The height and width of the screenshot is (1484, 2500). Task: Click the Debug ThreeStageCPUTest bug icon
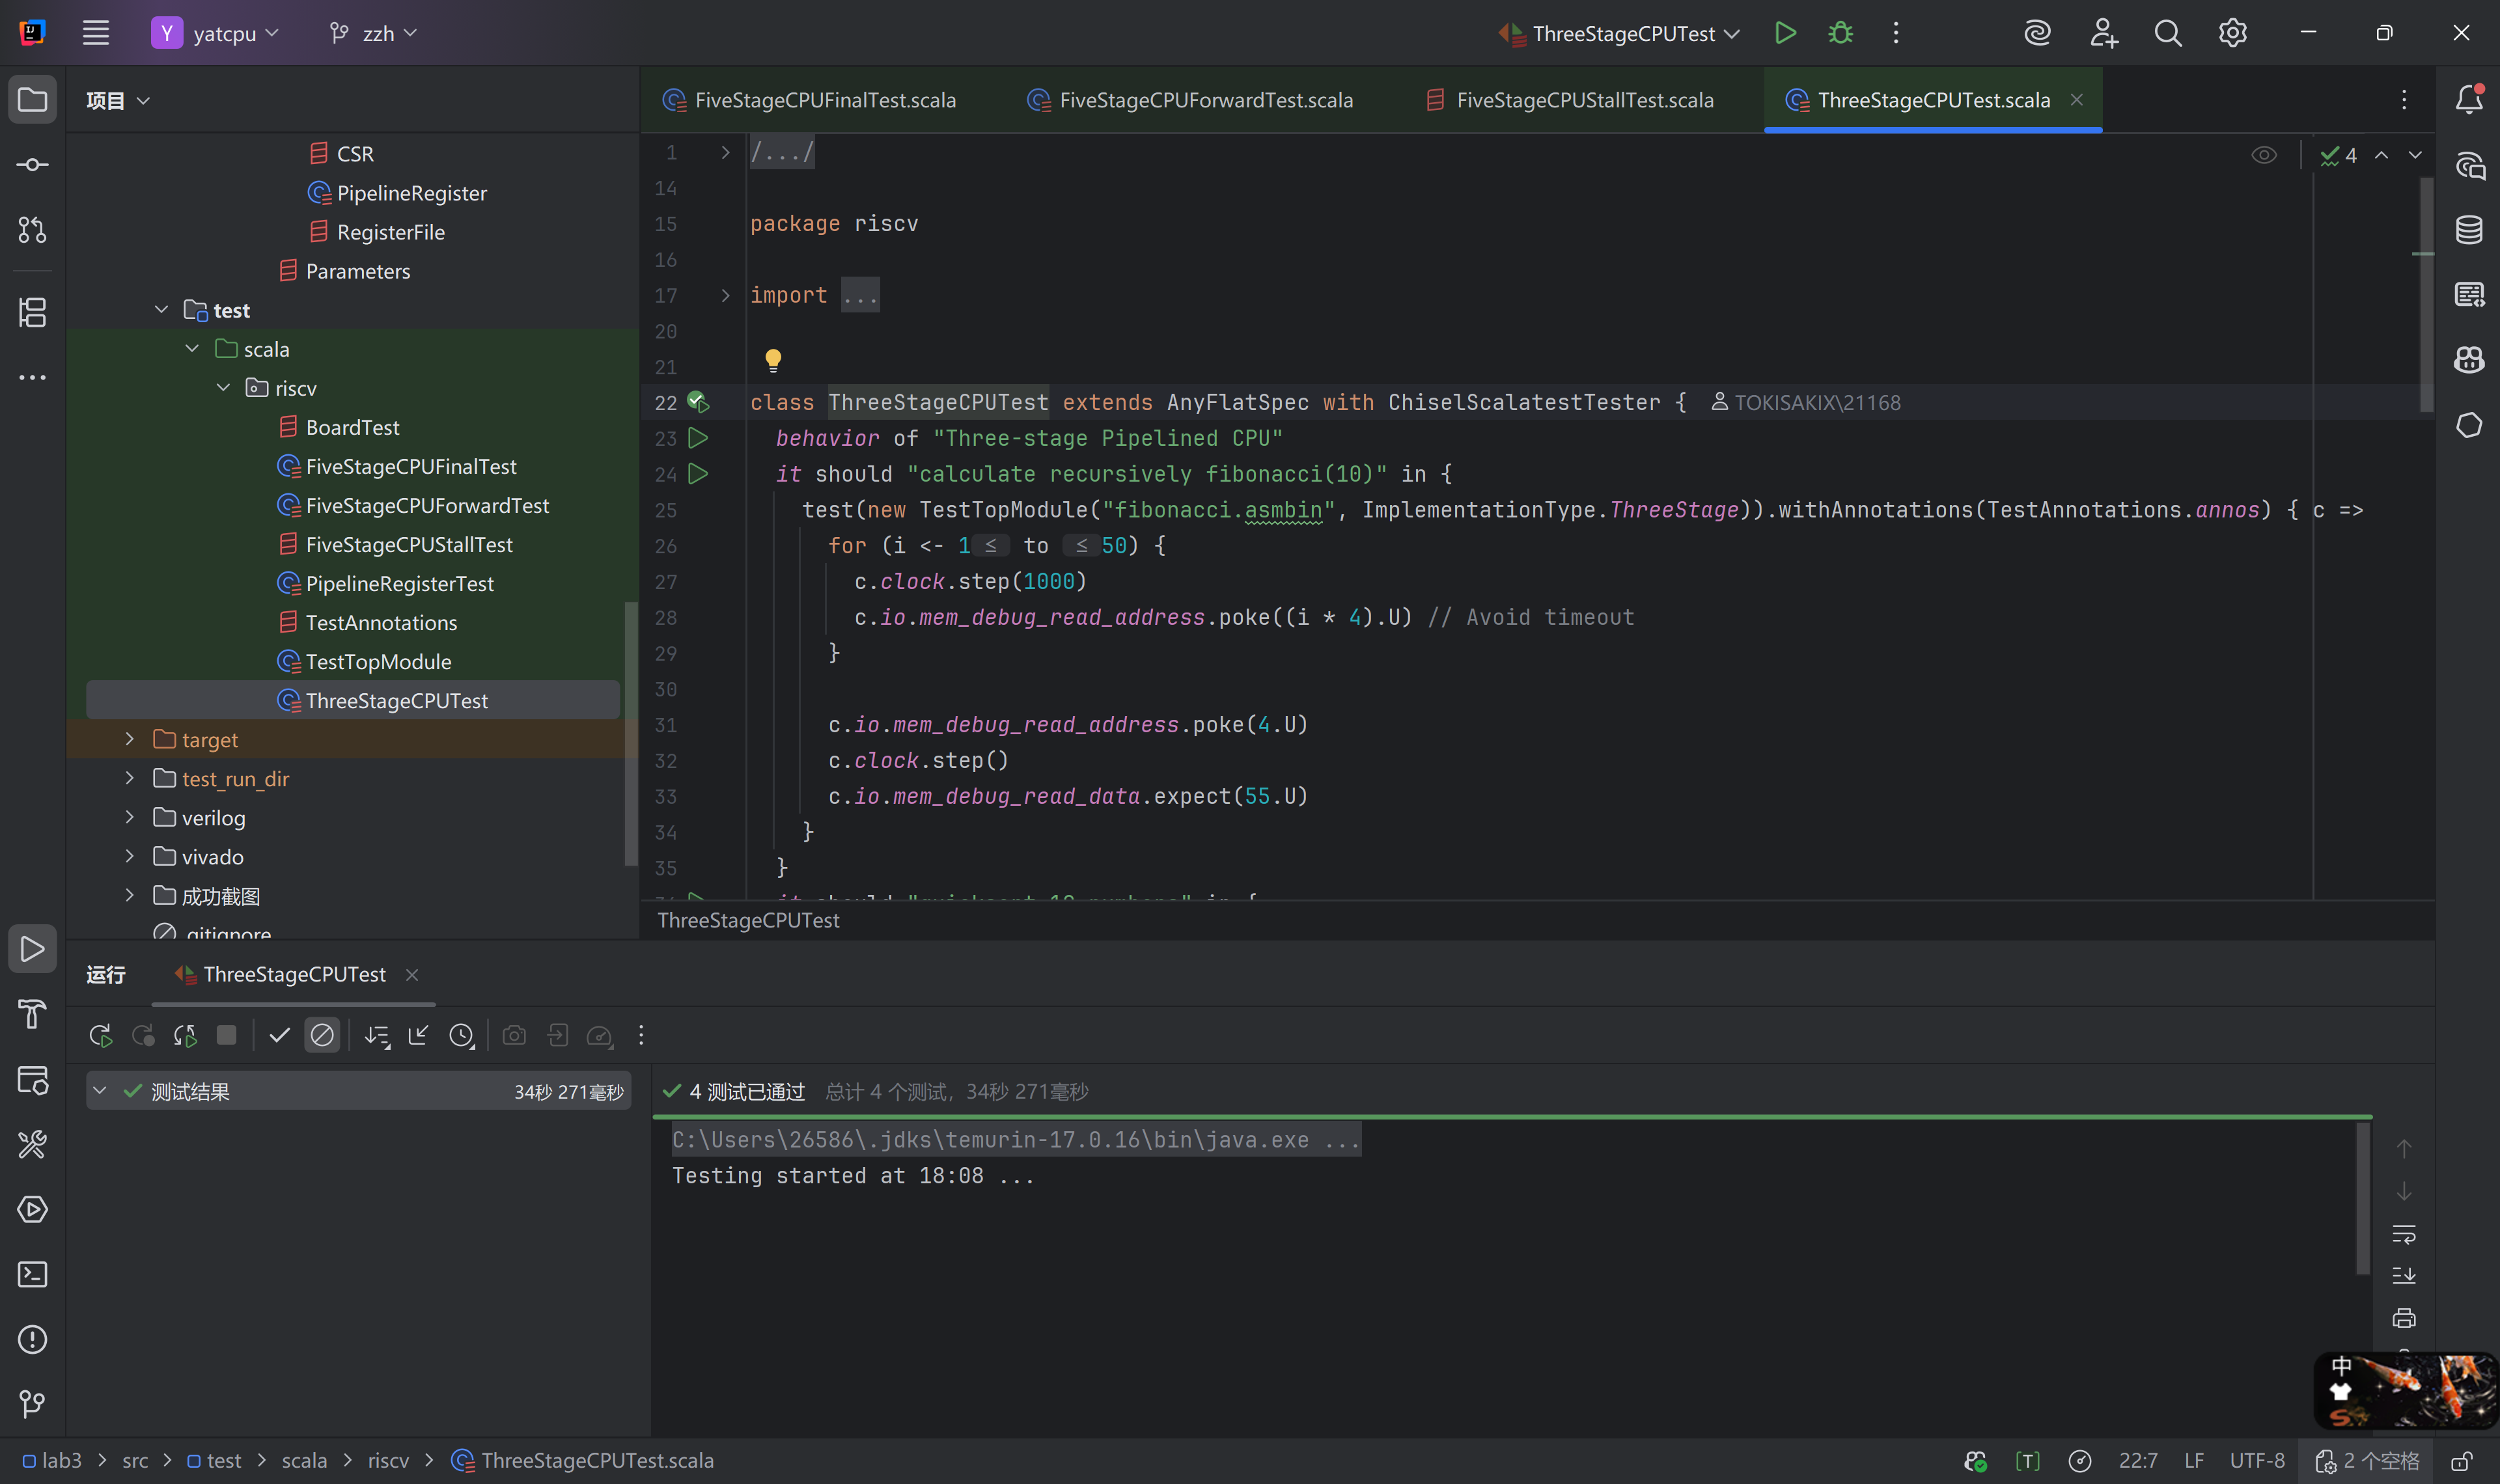click(x=1840, y=33)
